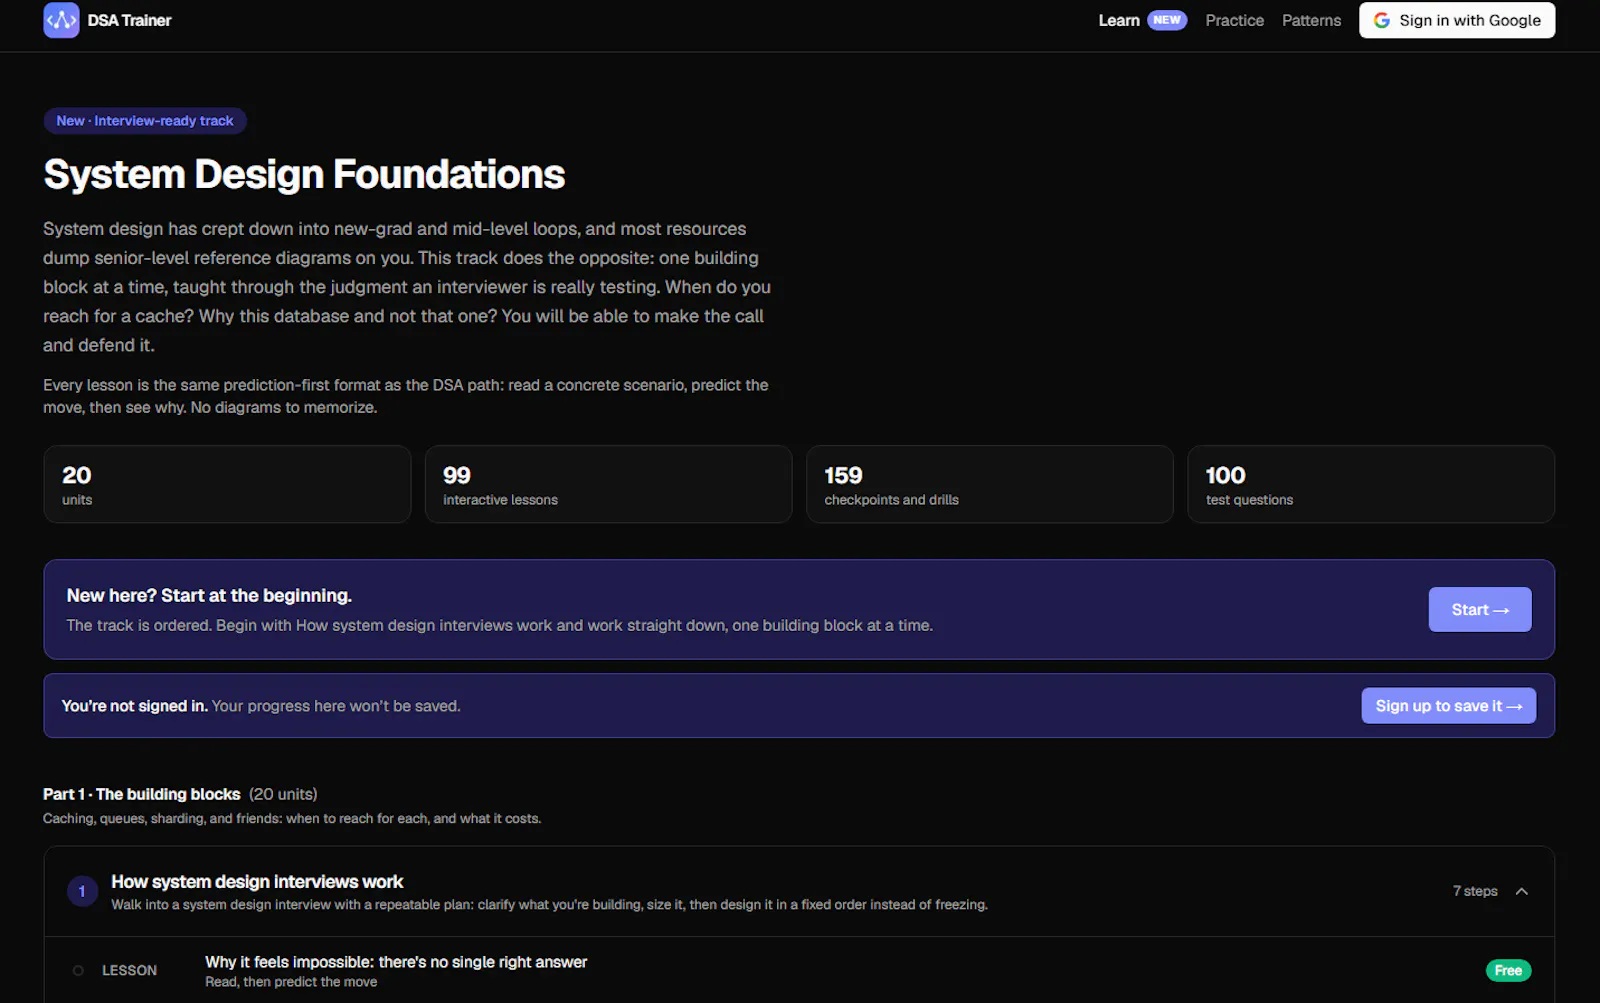Viewport: 1600px width, 1003px height.
Task: Click Sign up to save it
Action: (1448, 705)
